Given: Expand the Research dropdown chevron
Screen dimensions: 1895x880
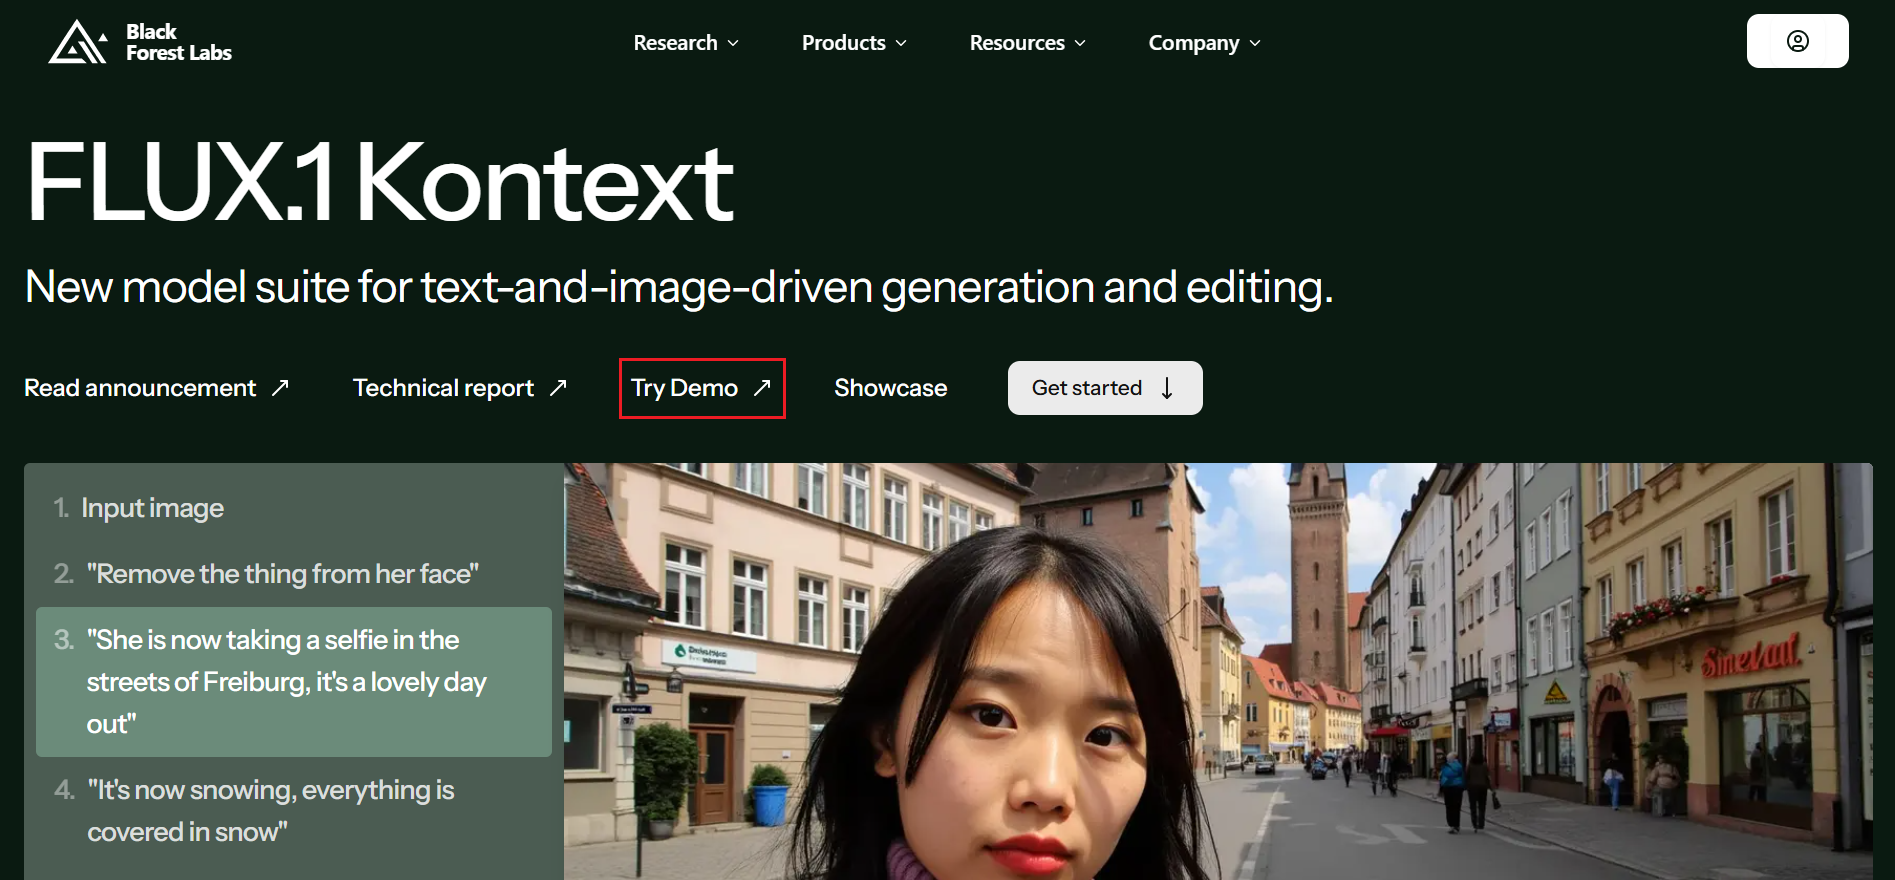Looking at the screenshot, I should [x=733, y=44].
